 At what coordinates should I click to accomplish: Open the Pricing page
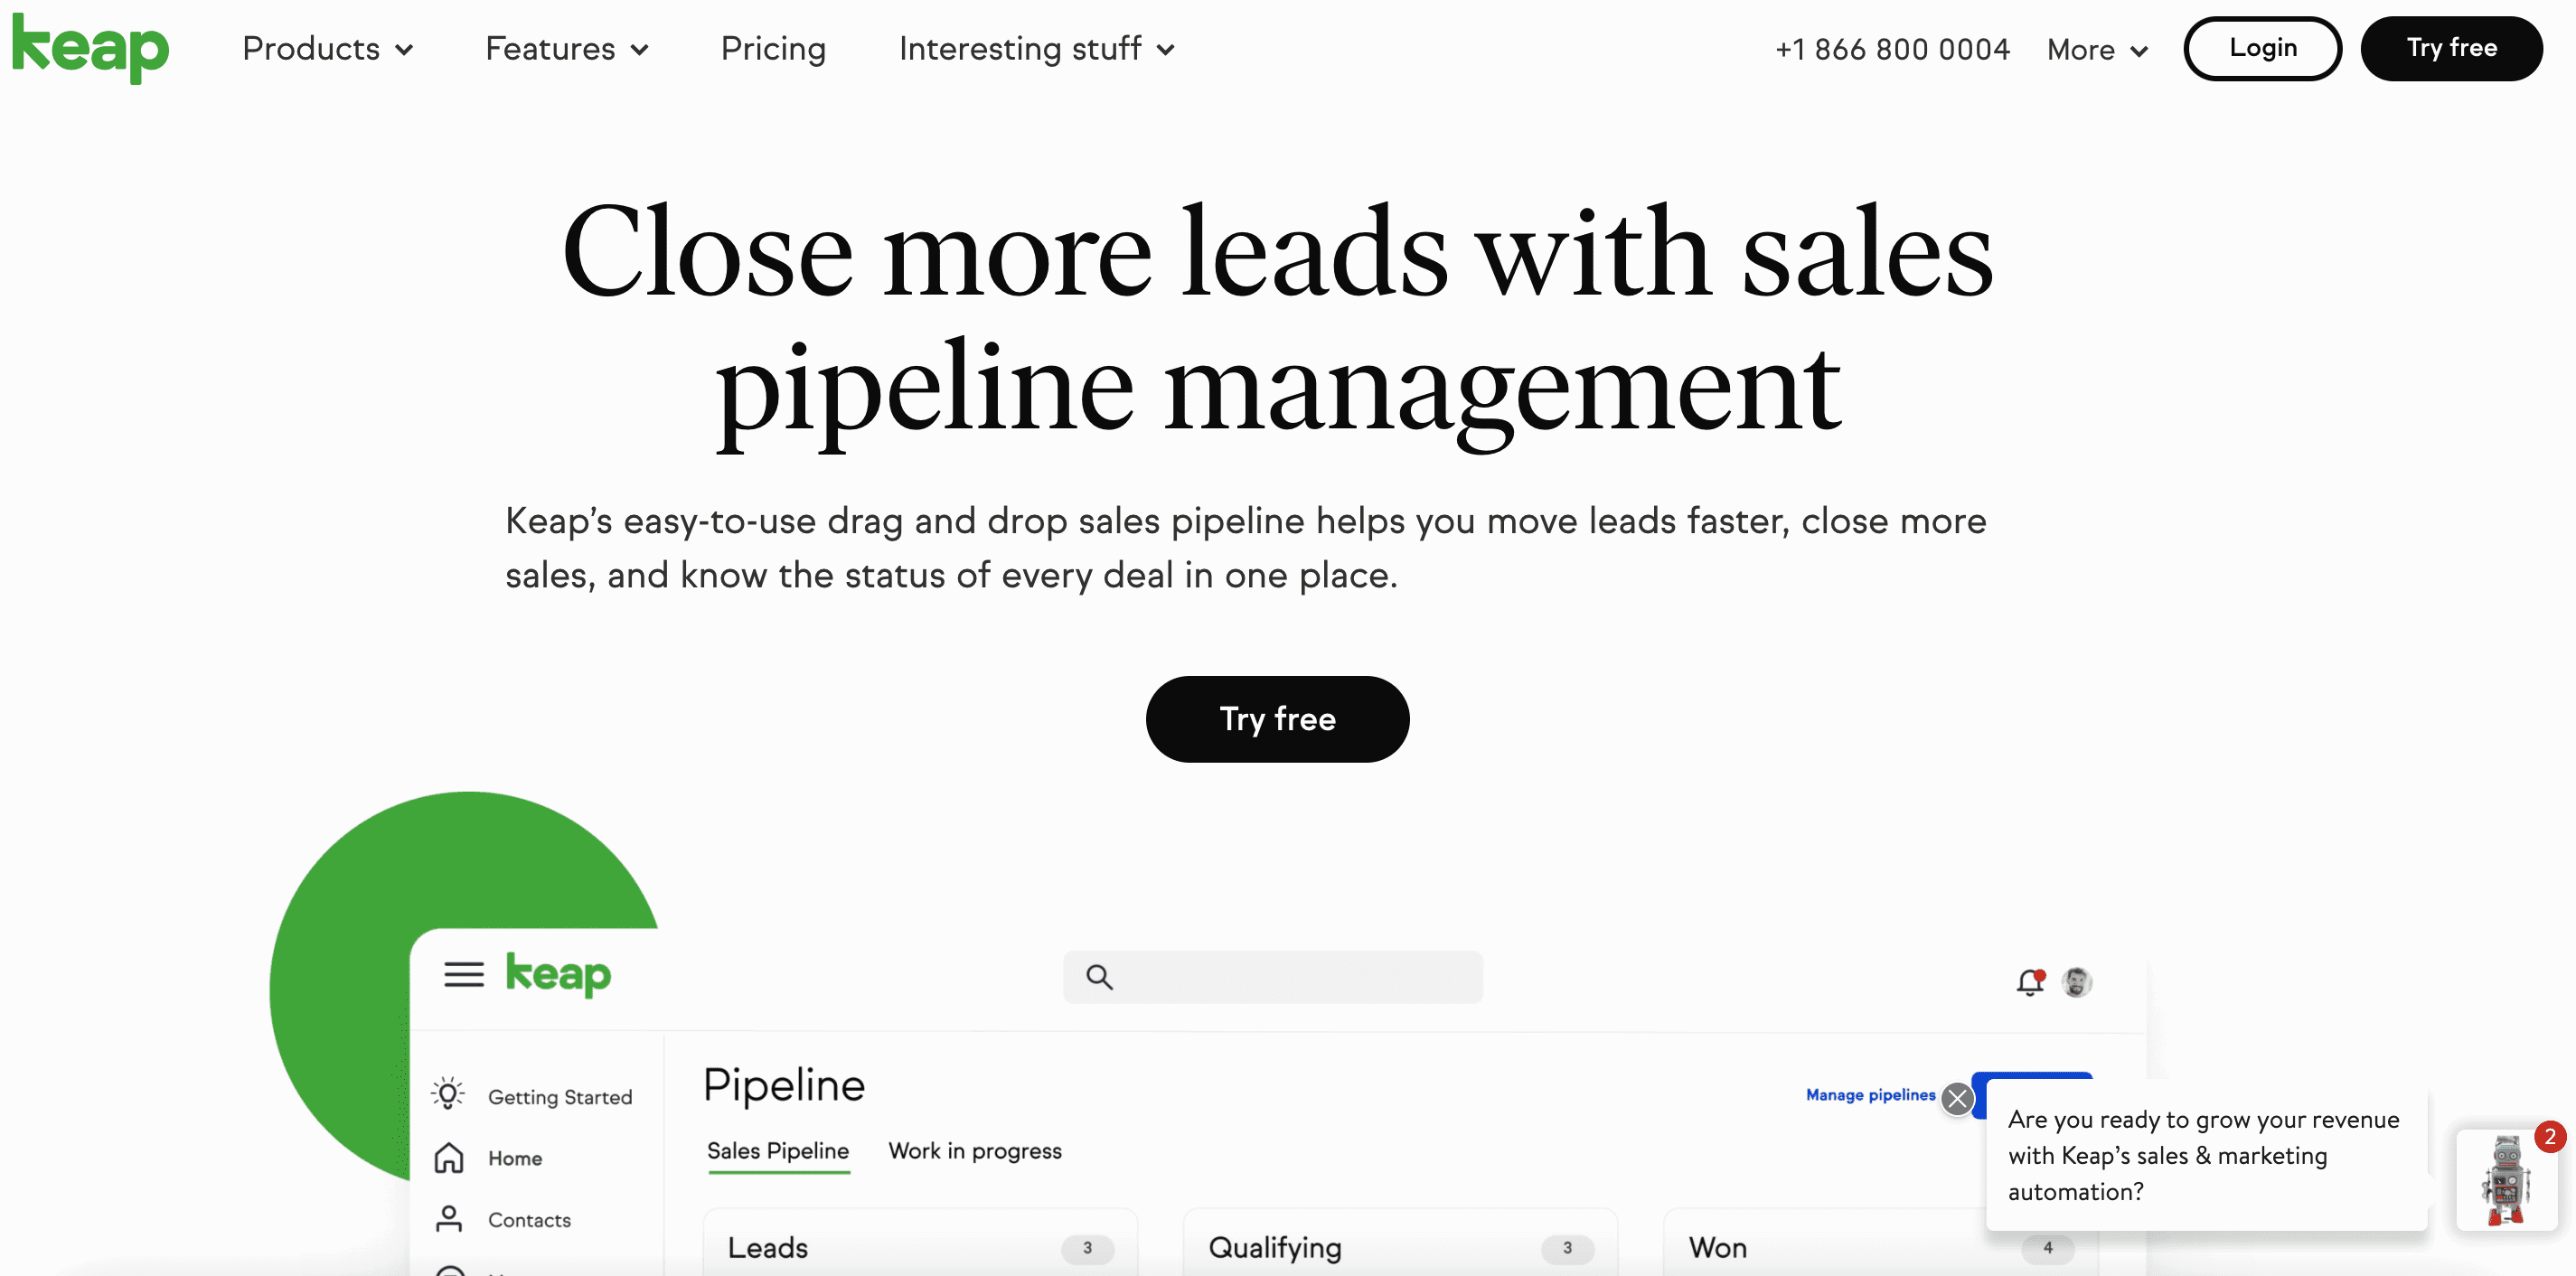(773, 49)
